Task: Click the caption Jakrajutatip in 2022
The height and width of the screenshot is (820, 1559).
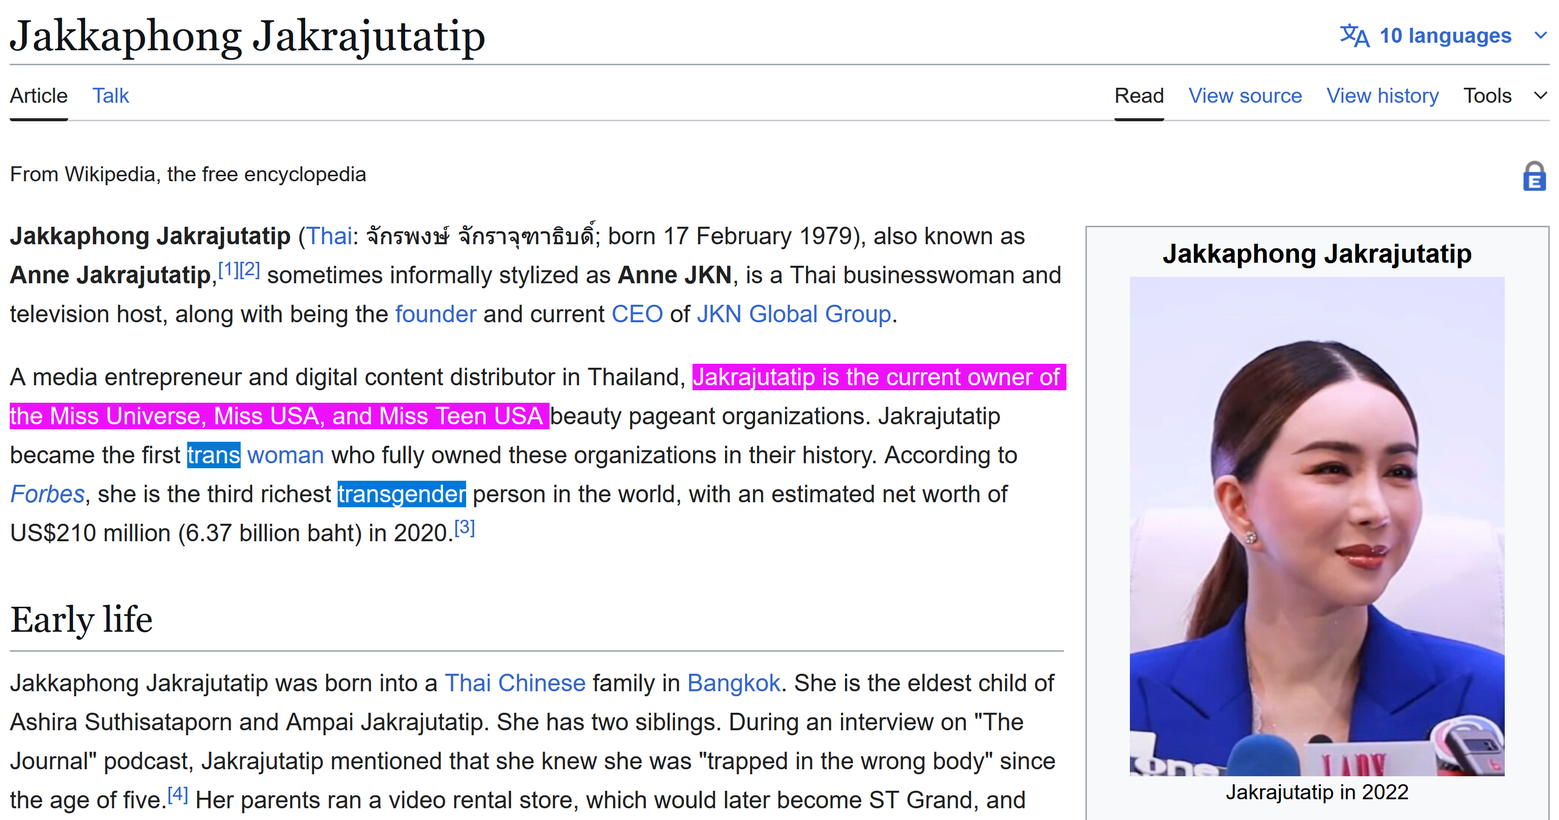Action: (x=1317, y=793)
